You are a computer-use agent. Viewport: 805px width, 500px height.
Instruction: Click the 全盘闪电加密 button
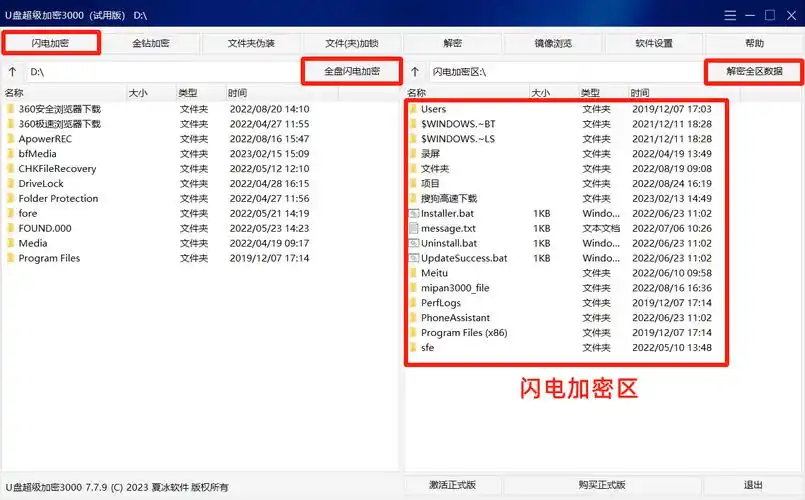click(x=351, y=72)
